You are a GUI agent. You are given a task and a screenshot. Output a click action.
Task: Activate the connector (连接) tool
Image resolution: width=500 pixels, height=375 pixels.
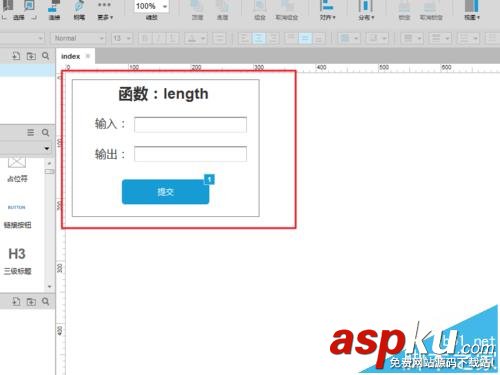54,10
